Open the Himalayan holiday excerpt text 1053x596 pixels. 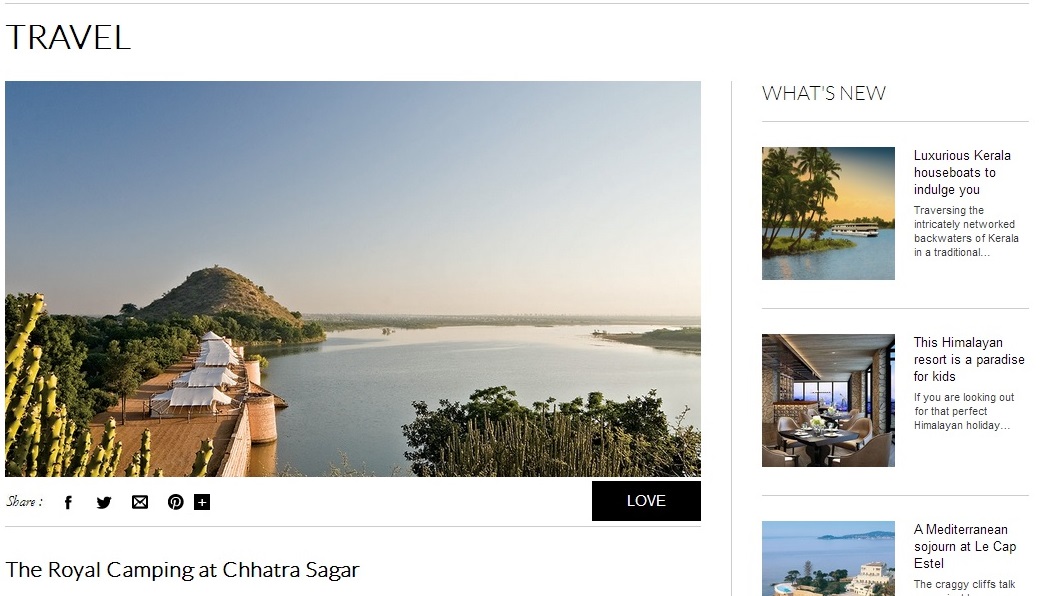tap(964, 411)
